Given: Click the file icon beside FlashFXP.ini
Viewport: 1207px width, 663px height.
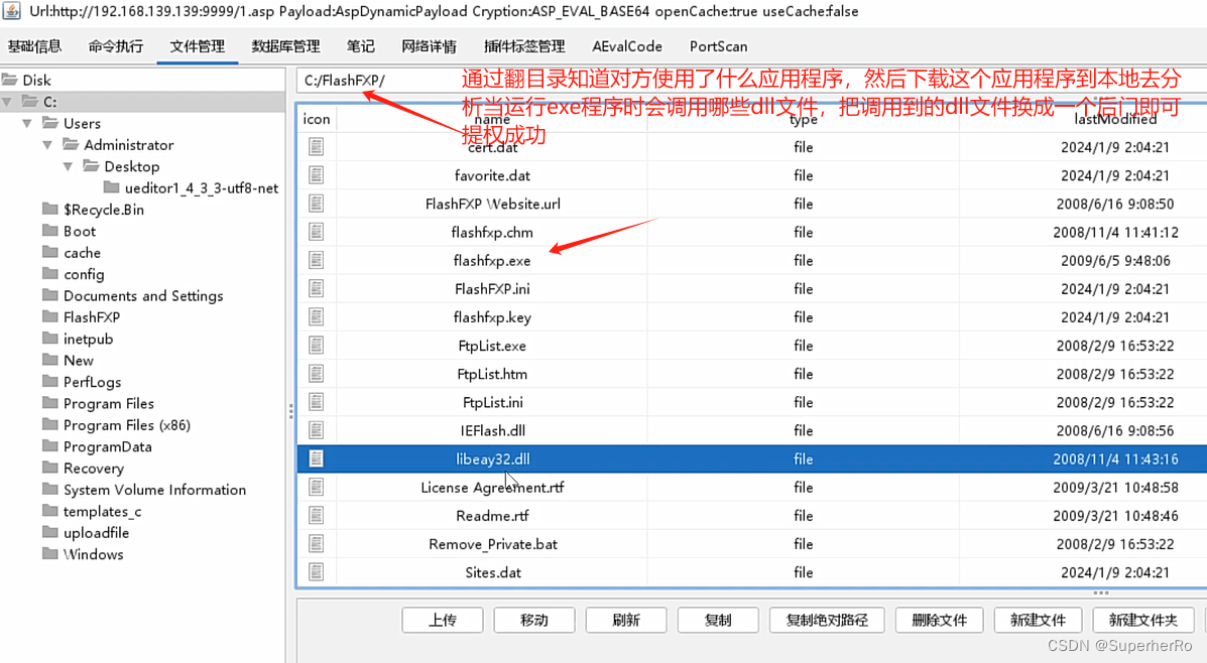Looking at the screenshot, I should tap(316, 289).
